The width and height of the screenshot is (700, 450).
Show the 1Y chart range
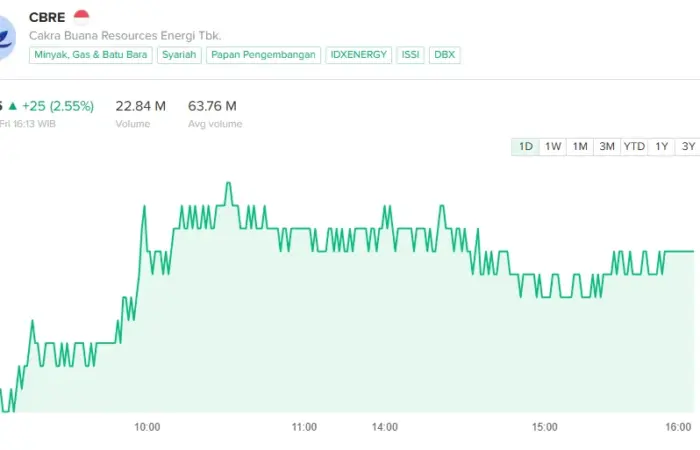click(x=661, y=146)
